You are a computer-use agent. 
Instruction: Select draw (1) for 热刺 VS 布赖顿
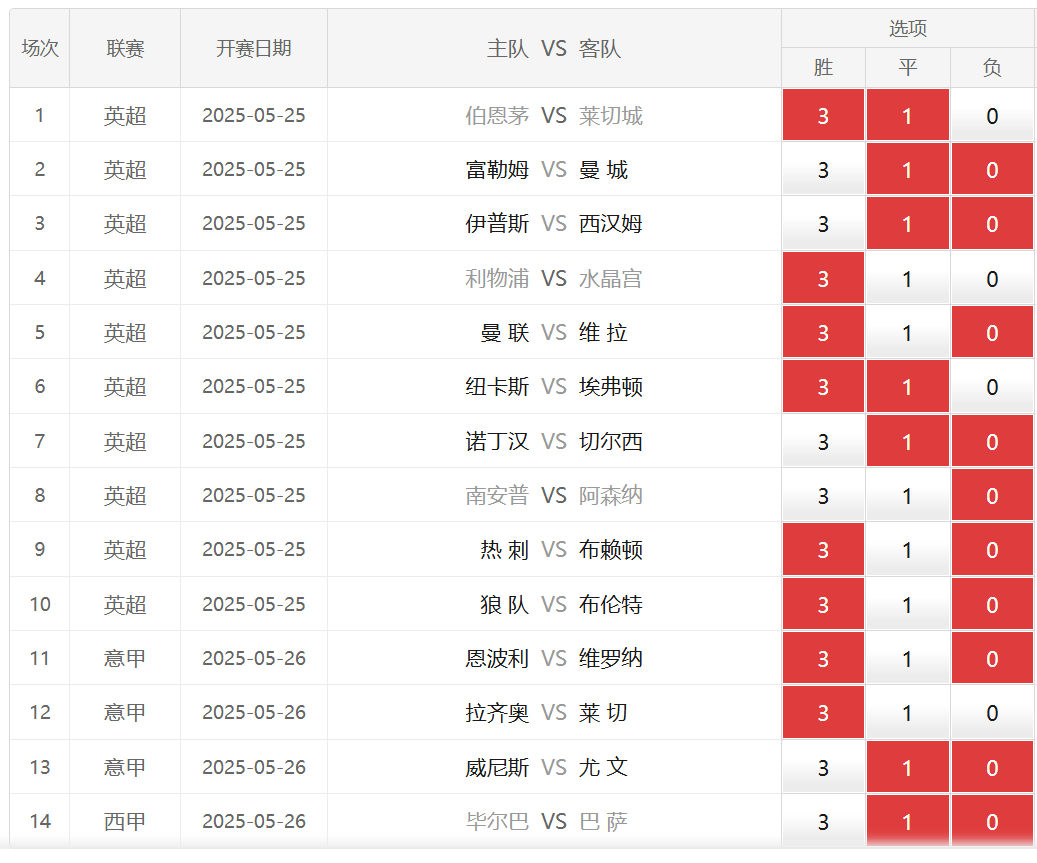pyautogui.click(x=907, y=550)
